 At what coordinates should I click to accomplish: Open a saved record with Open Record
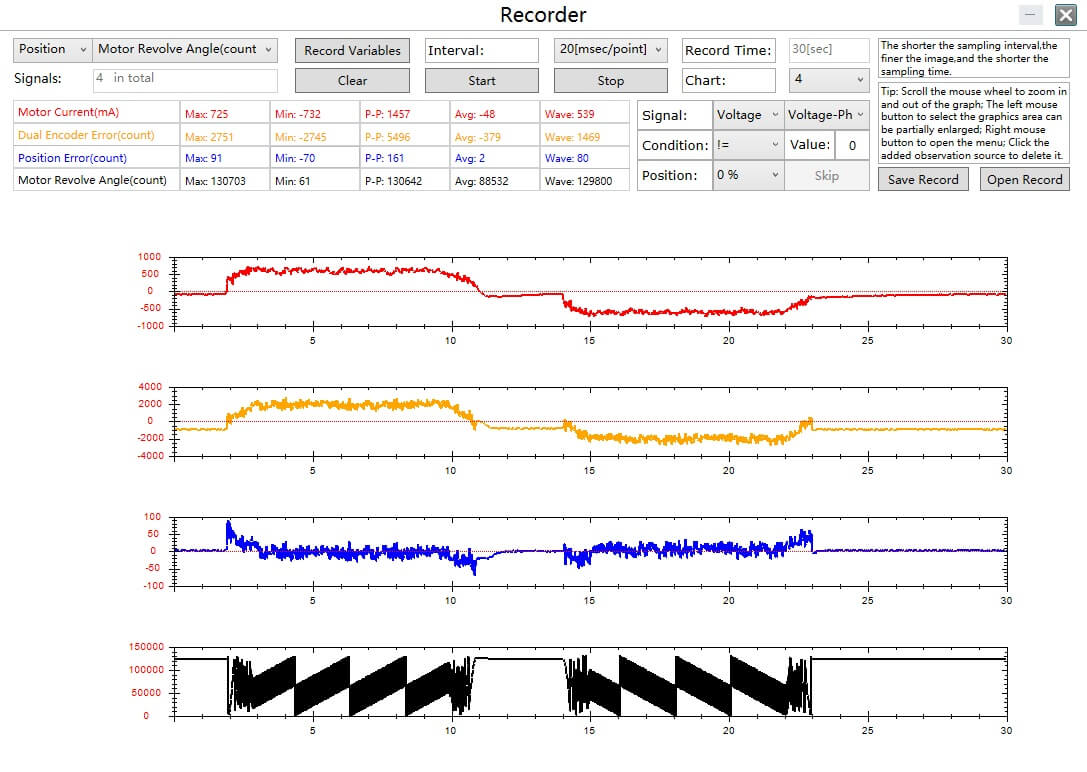pos(1024,180)
